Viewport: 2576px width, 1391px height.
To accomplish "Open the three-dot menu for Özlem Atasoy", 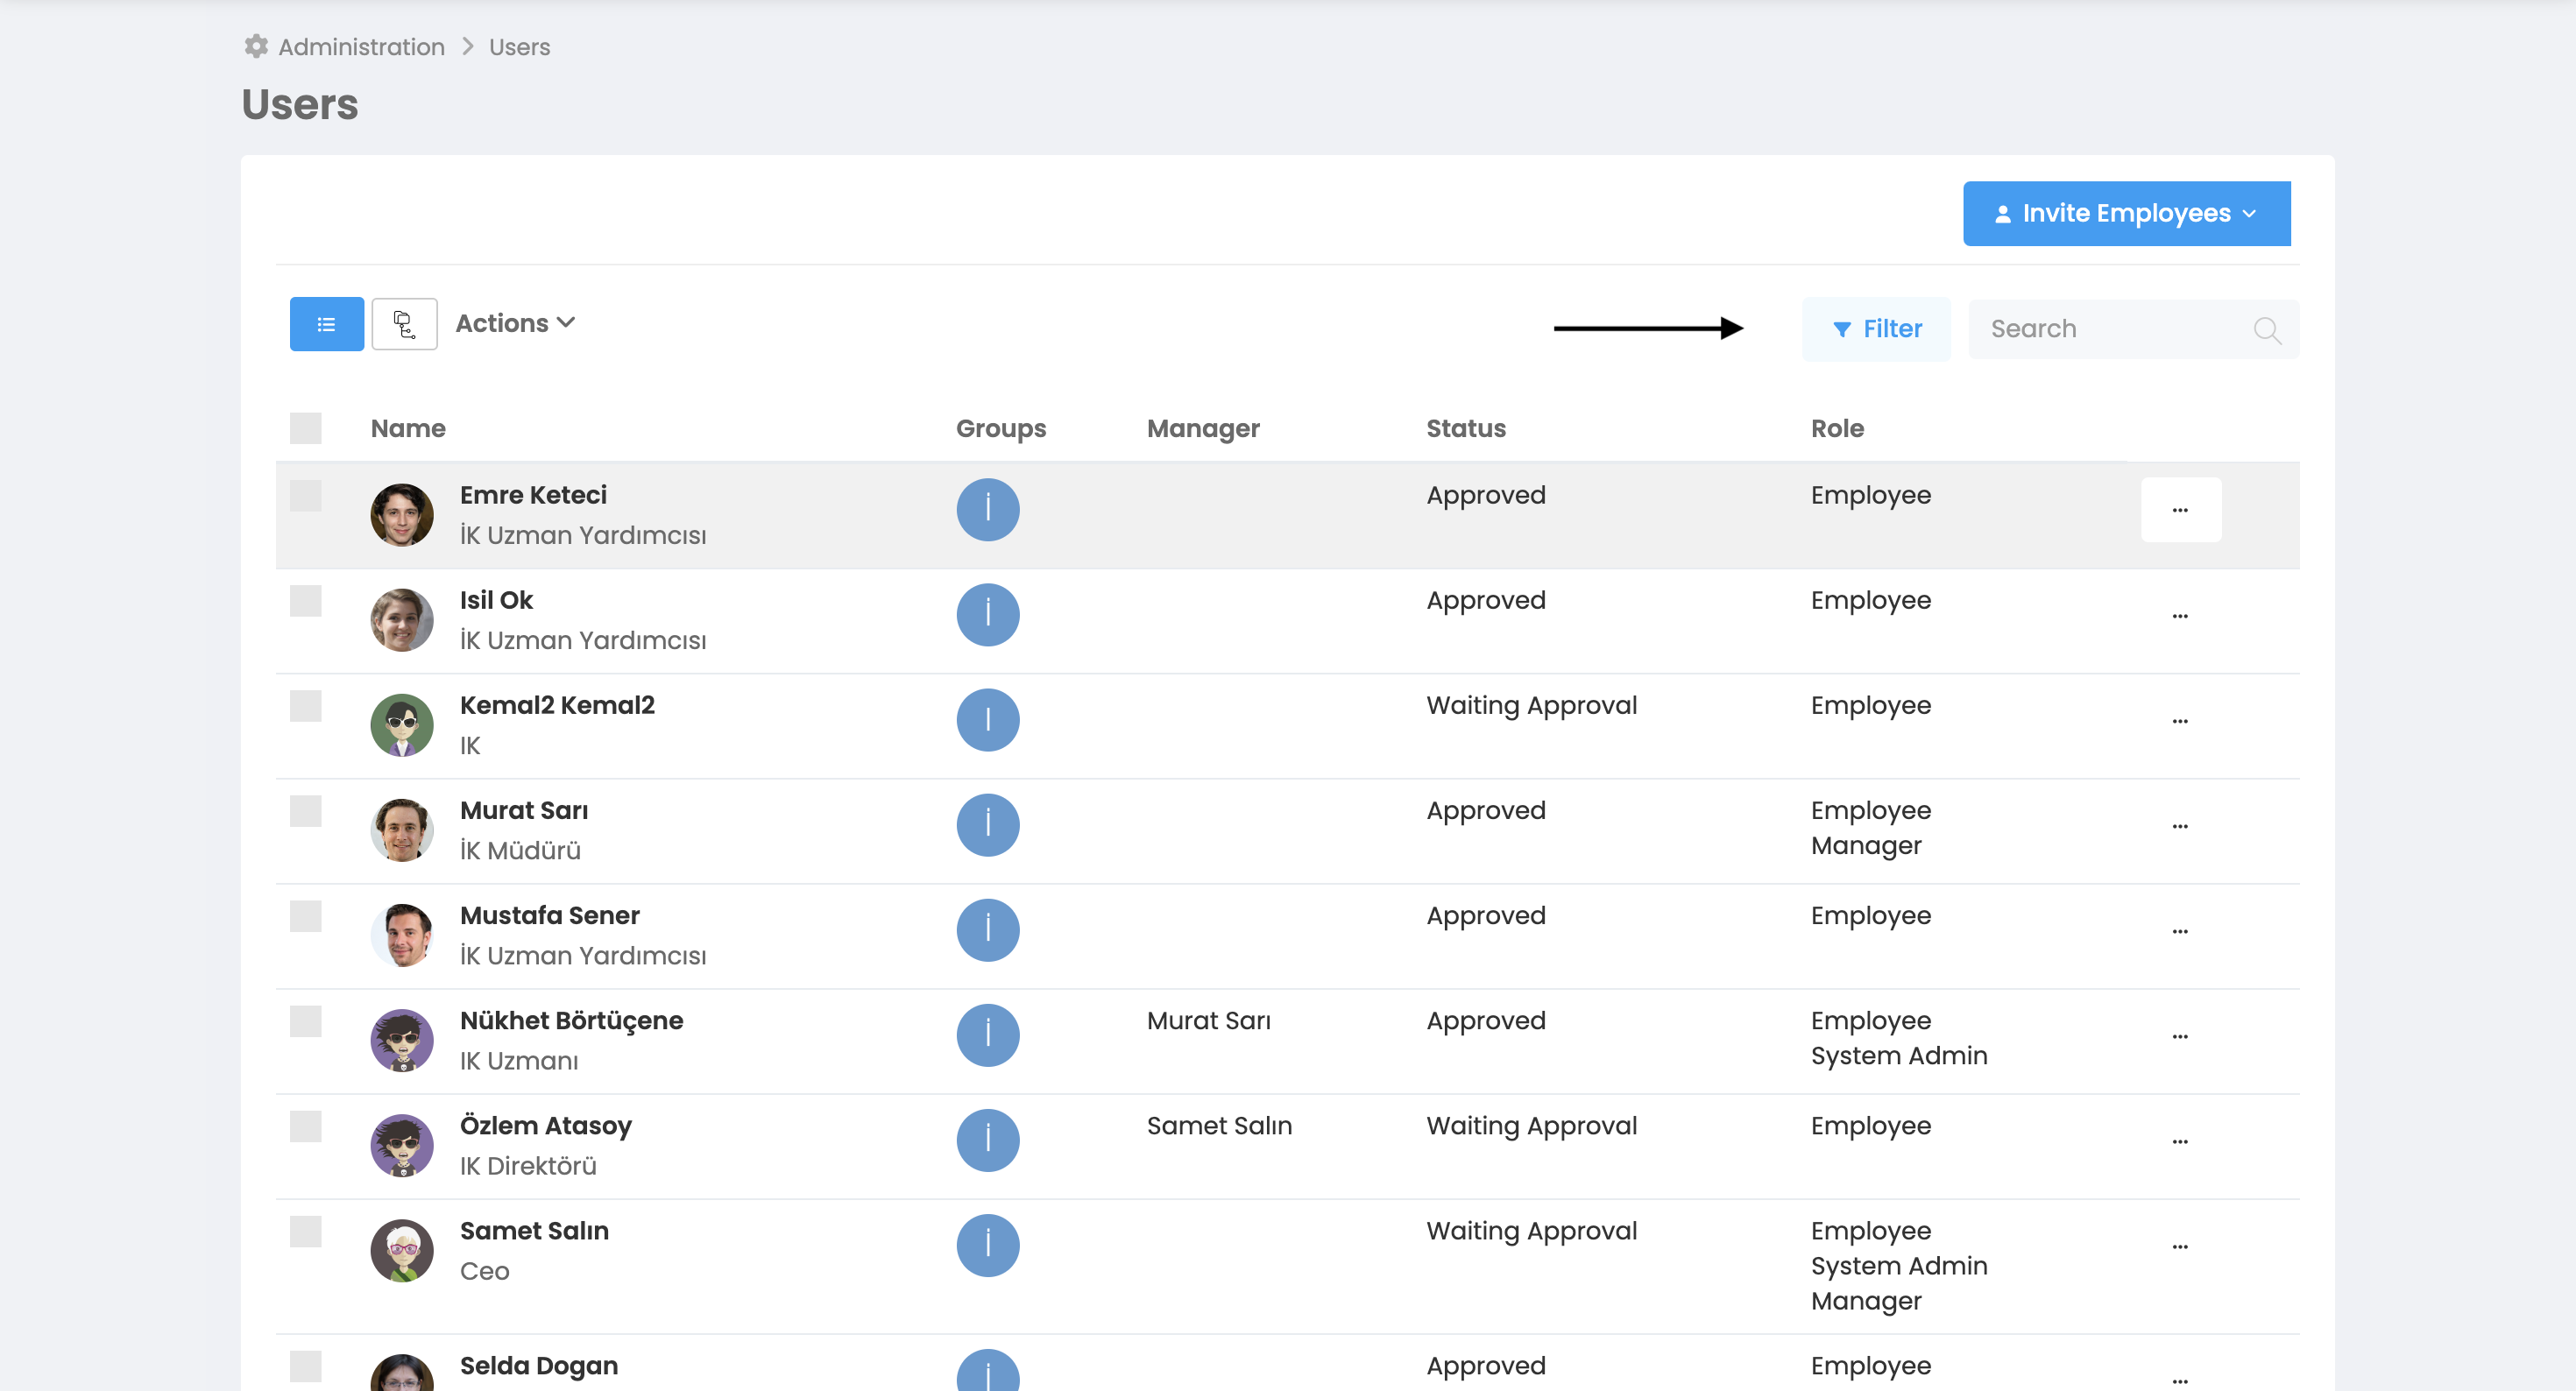I will [x=2180, y=1141].
